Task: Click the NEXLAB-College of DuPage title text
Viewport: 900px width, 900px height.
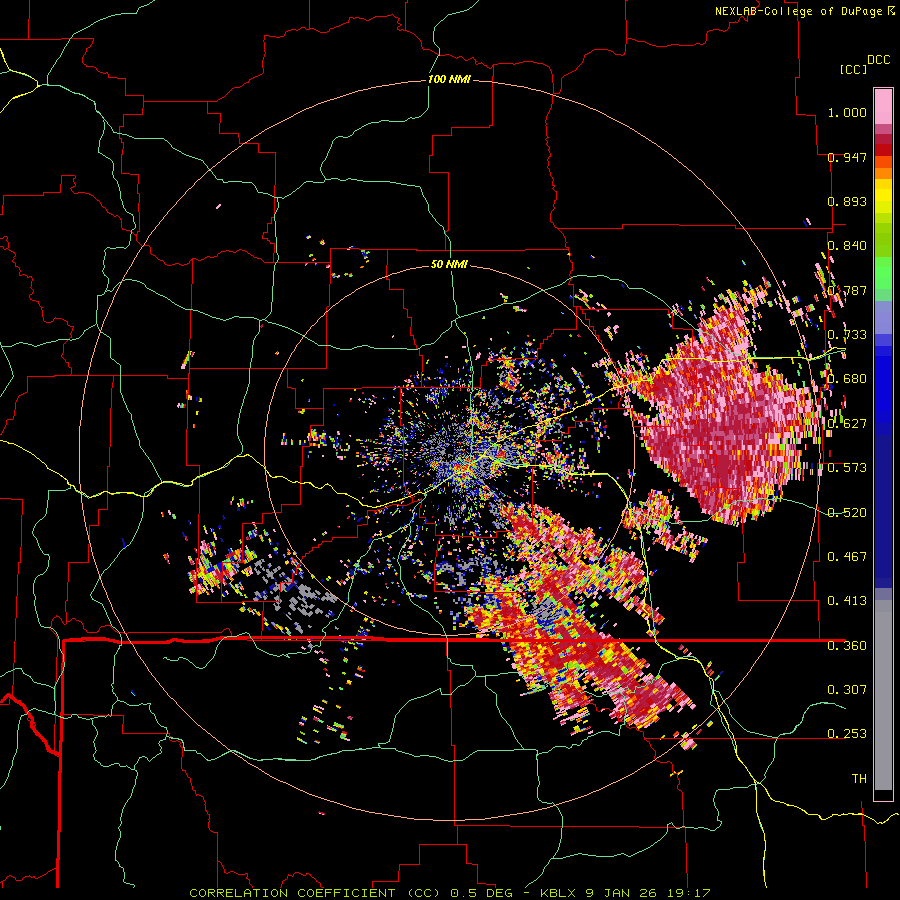Action: [x=798, y=11]
